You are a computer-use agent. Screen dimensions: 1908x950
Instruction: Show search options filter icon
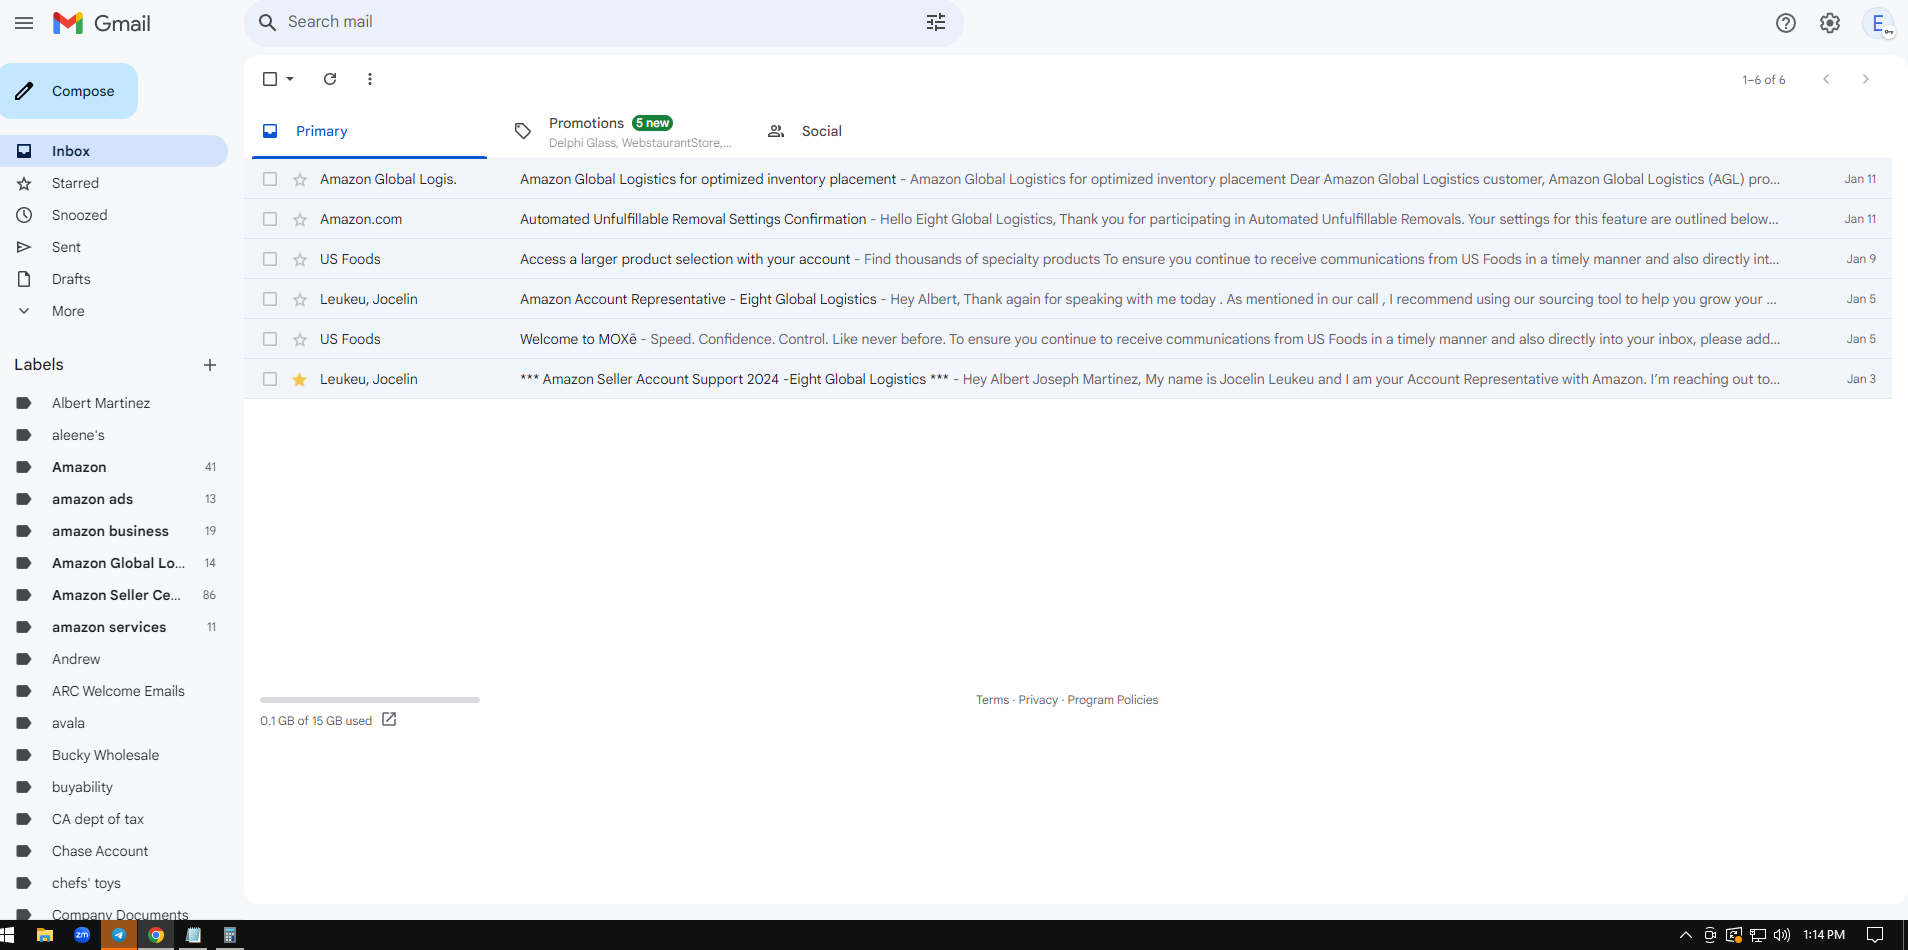pos(936,22)
